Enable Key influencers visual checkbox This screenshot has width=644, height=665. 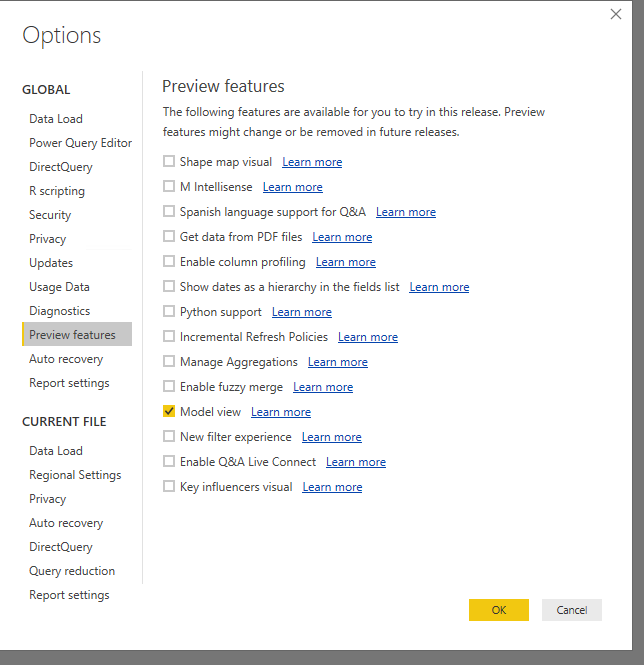coord(169,486)
